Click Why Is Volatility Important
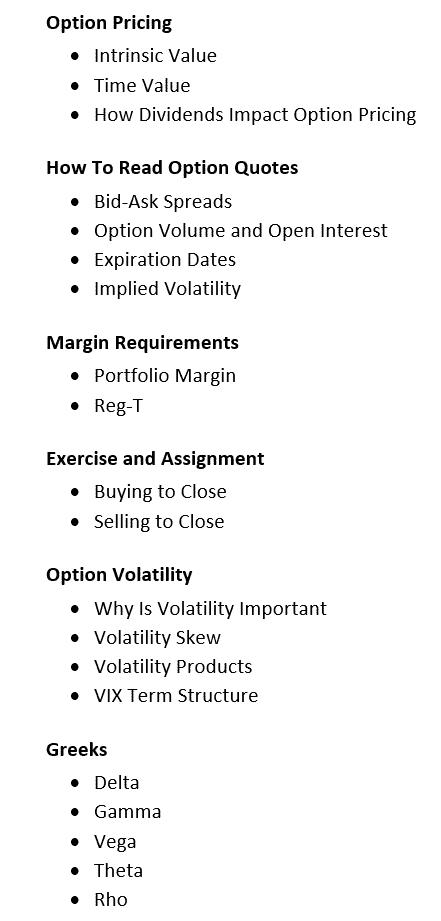The width and height of the screenshot is (441, 921). pos(210,609)
